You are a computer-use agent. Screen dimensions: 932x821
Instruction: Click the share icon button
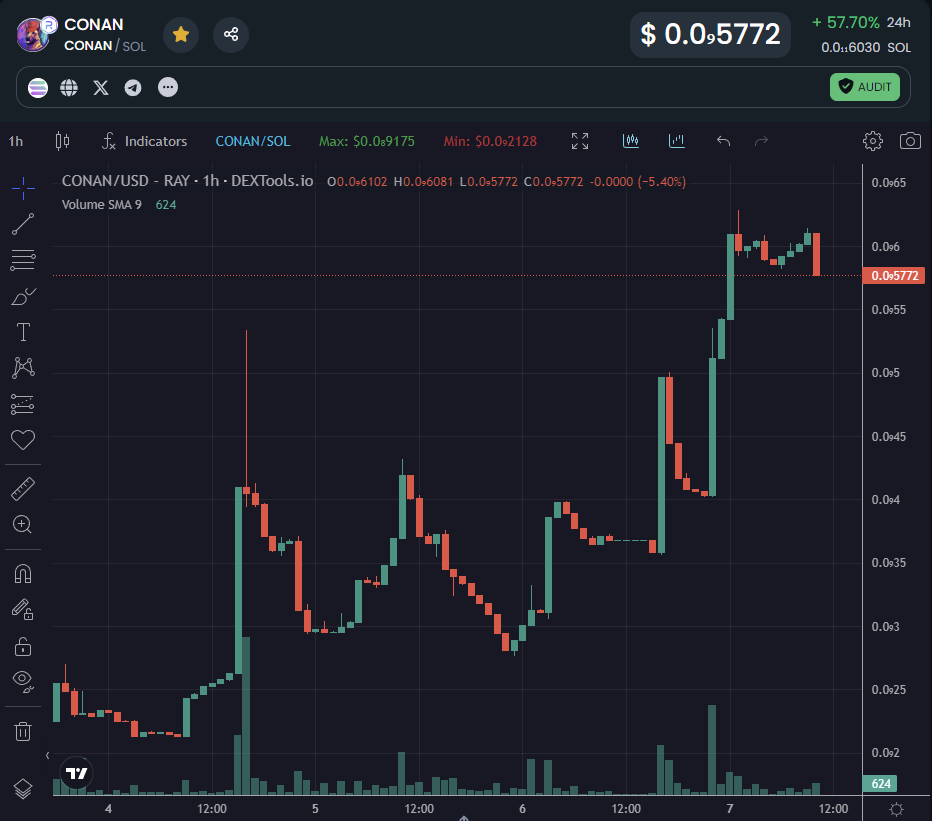tap(231, 34)
